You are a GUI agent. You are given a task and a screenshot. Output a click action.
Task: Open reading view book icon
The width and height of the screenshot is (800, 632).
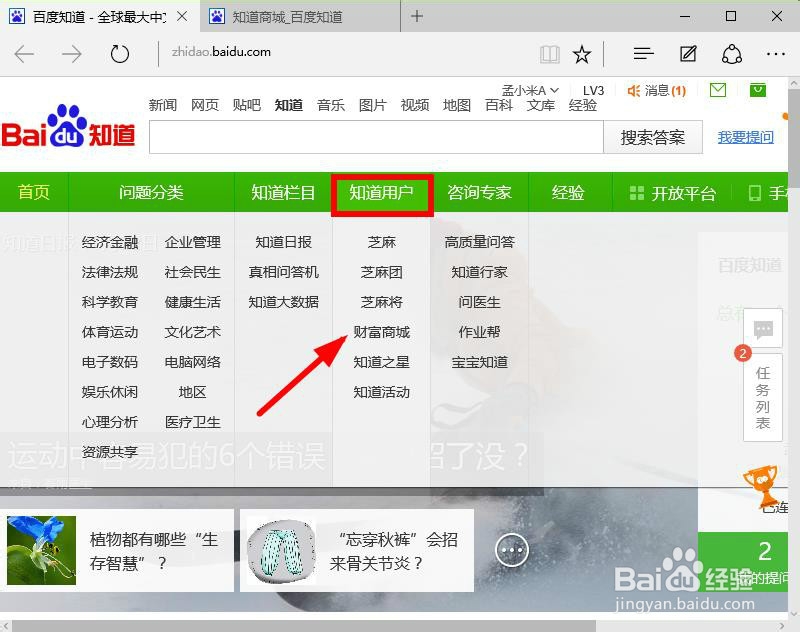(x=549, y=54)
